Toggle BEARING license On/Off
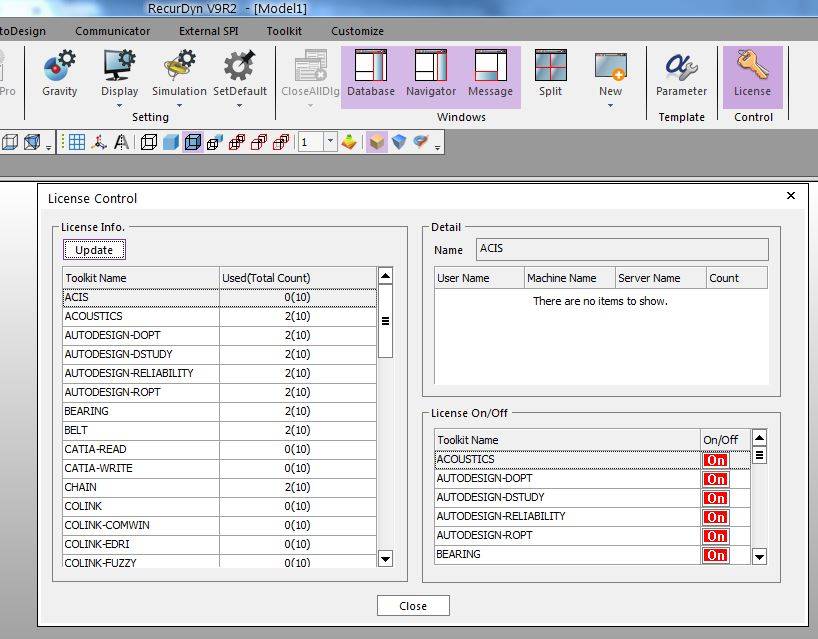This screenshot has width=818, height=639. [716, 555]
